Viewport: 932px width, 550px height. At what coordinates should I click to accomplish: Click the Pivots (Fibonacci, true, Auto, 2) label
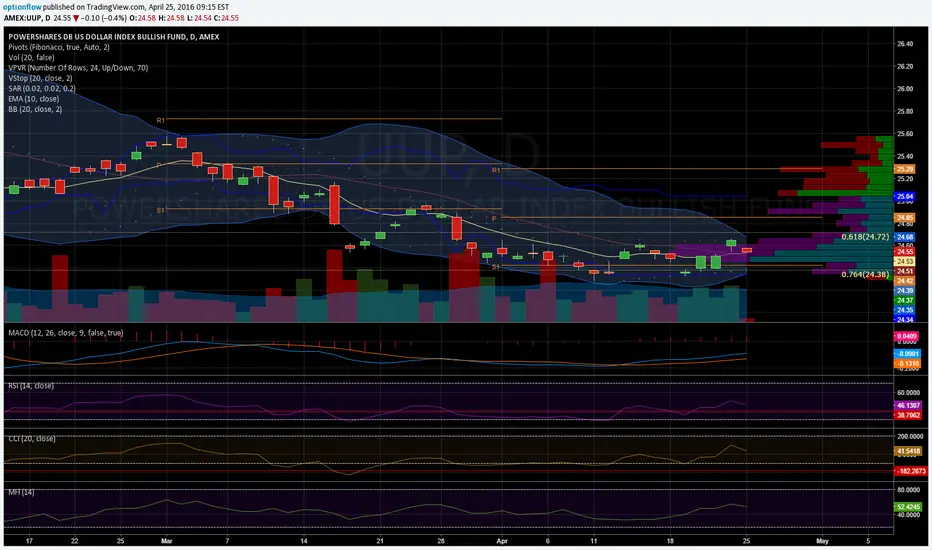(x=59, y=47)
